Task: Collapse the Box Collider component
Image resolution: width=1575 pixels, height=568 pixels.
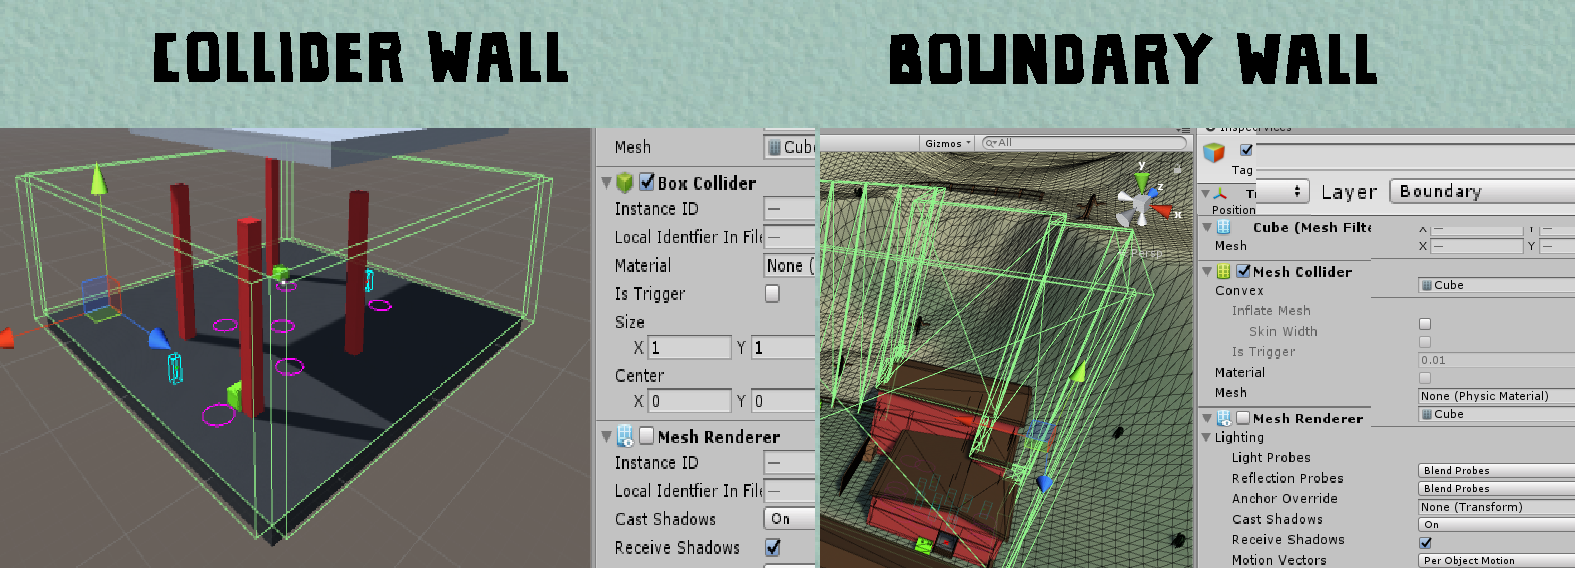Action: coord(606,183)
